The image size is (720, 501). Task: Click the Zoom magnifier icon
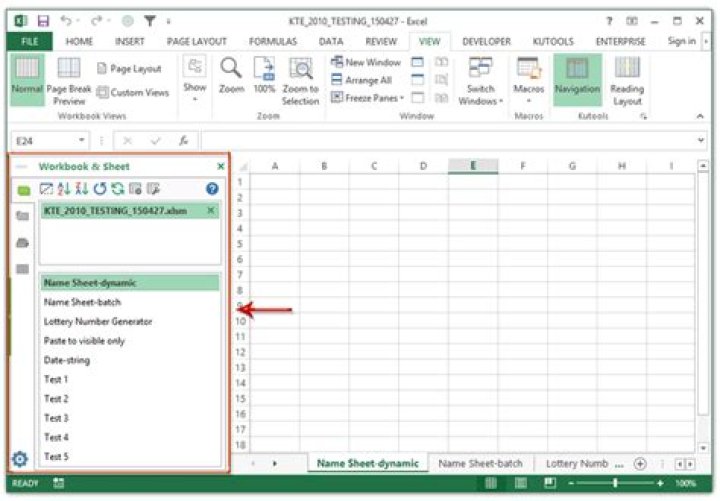pos(231,79)
